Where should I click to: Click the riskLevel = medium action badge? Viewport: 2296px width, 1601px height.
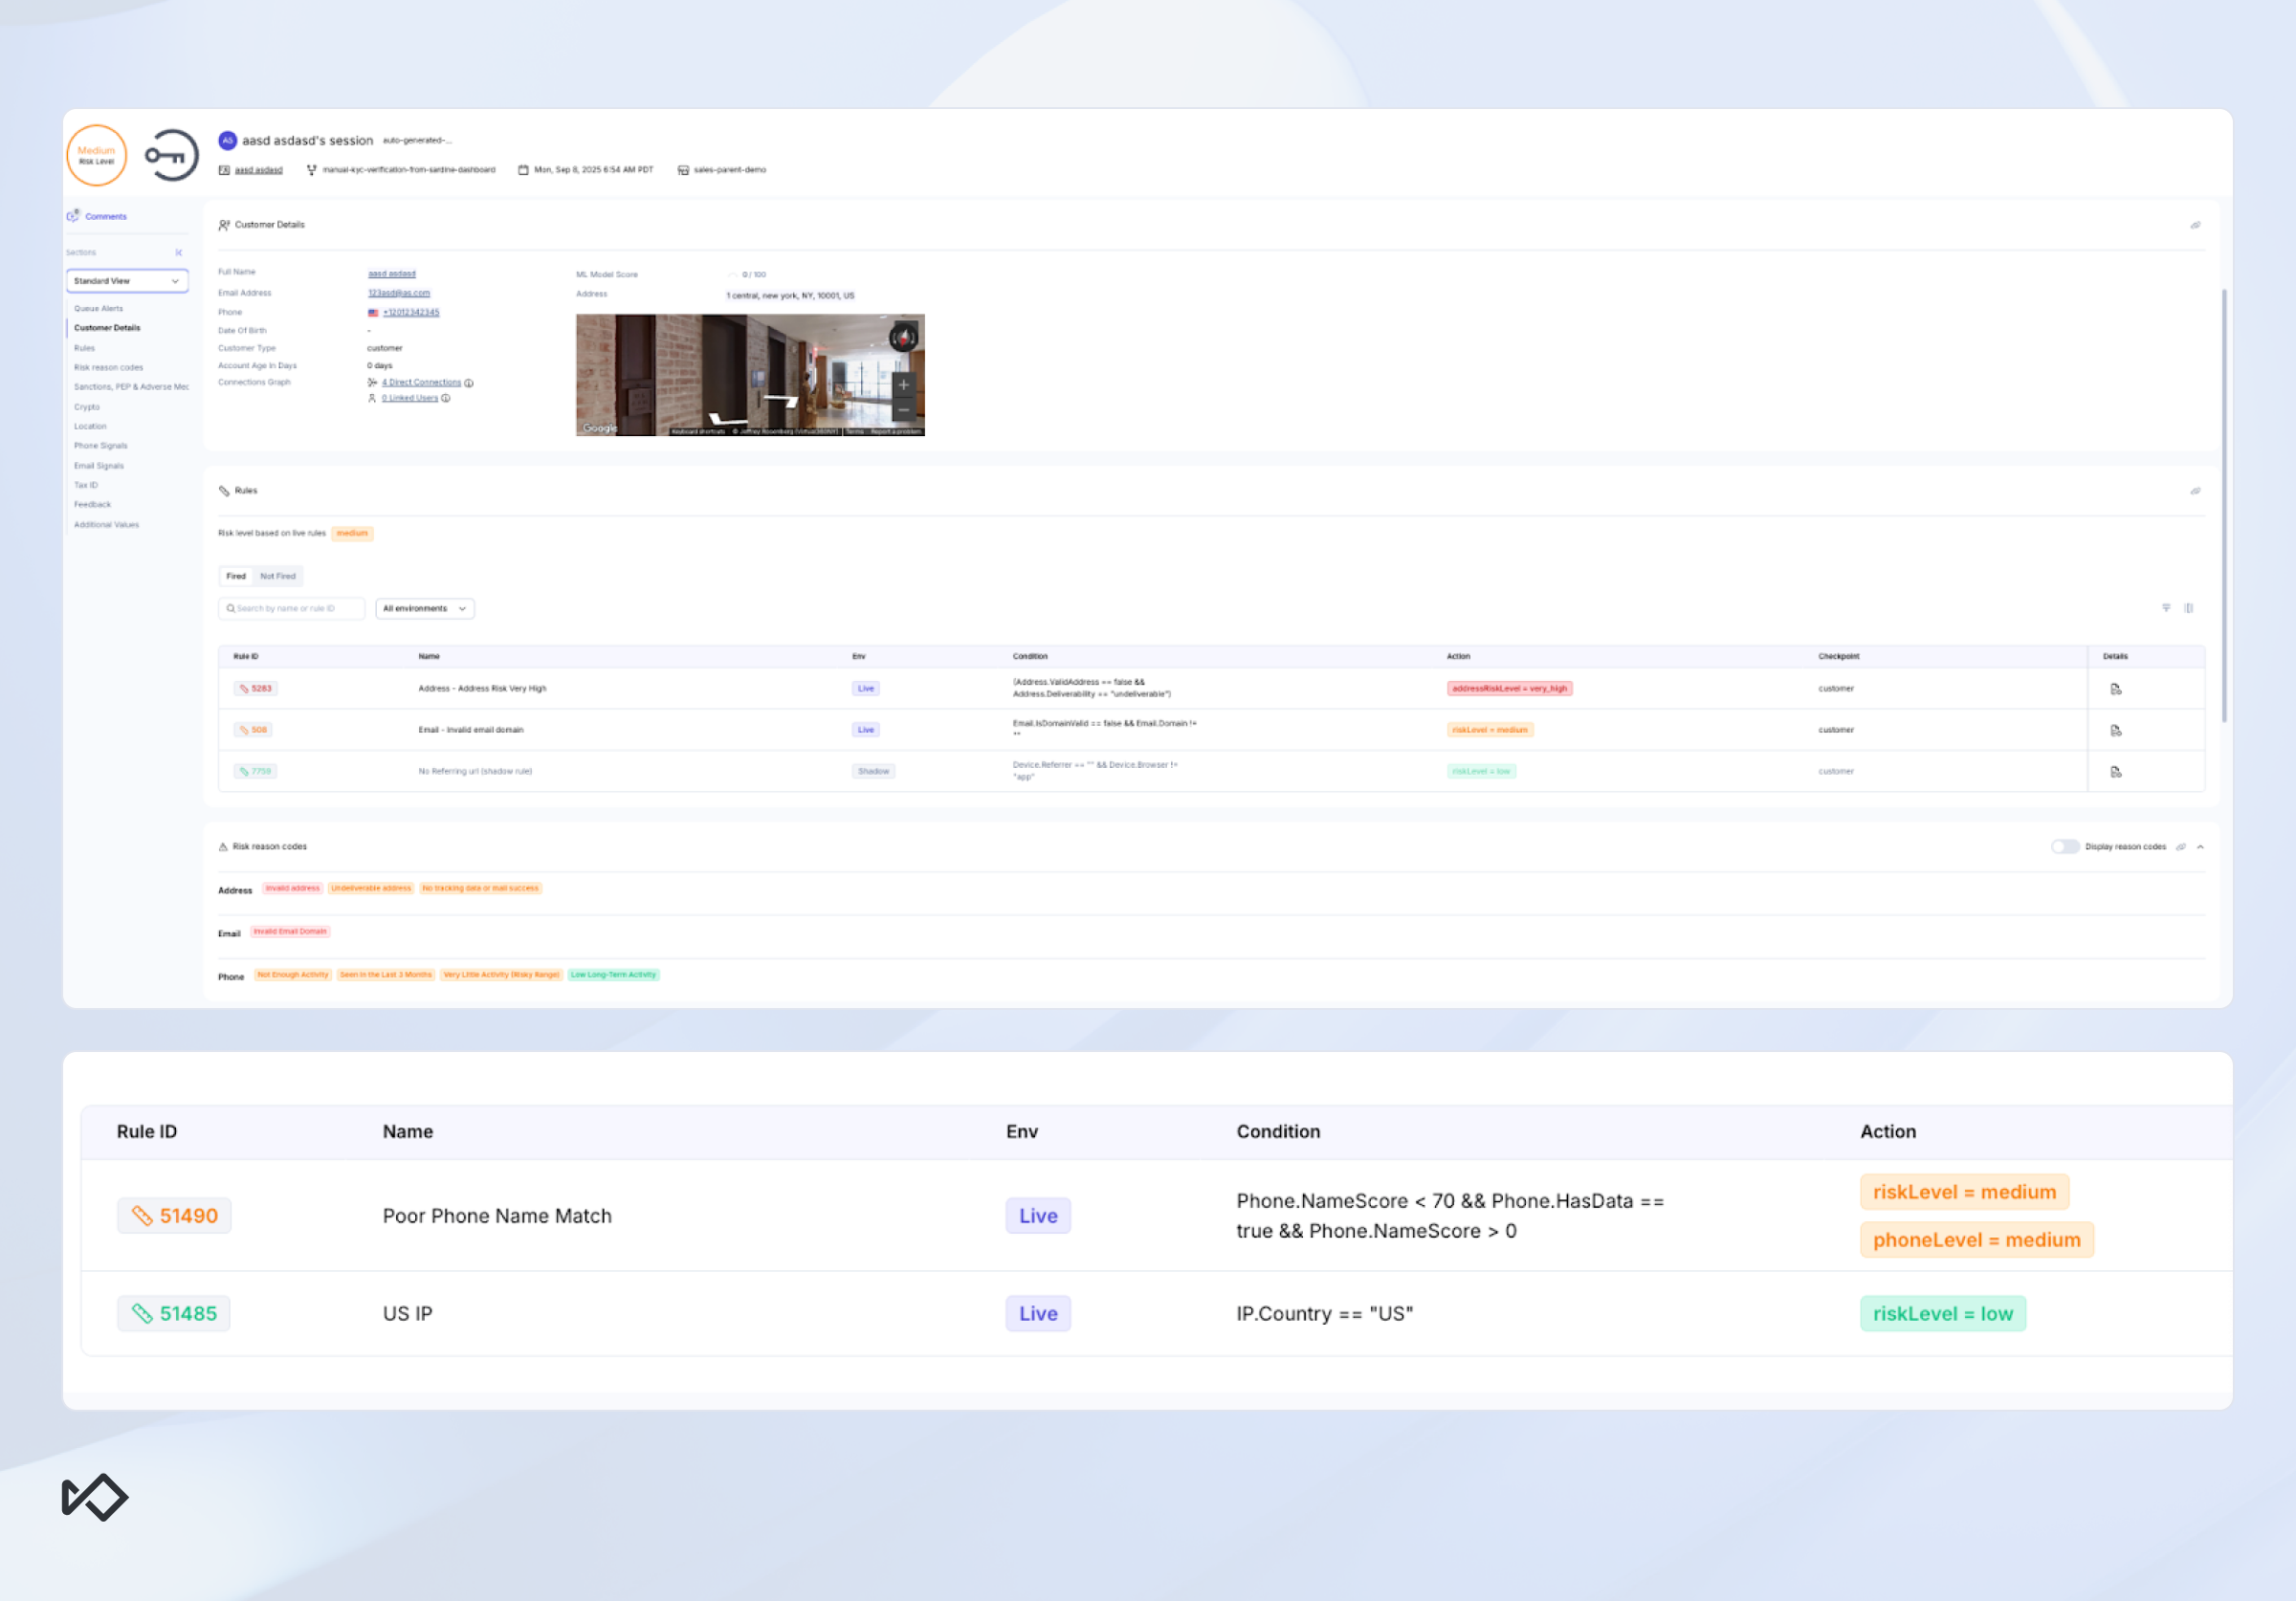[1489, 729]
